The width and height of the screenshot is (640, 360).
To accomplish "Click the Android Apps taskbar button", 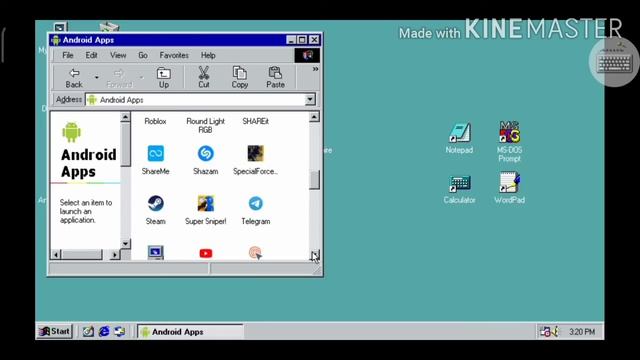I will [190, 332].
